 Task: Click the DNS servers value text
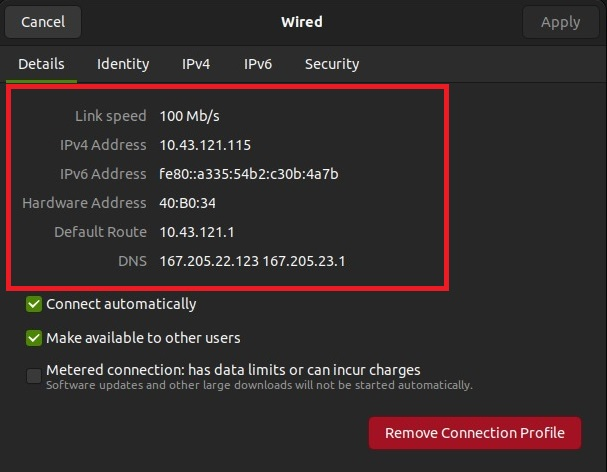click(252, 261)
